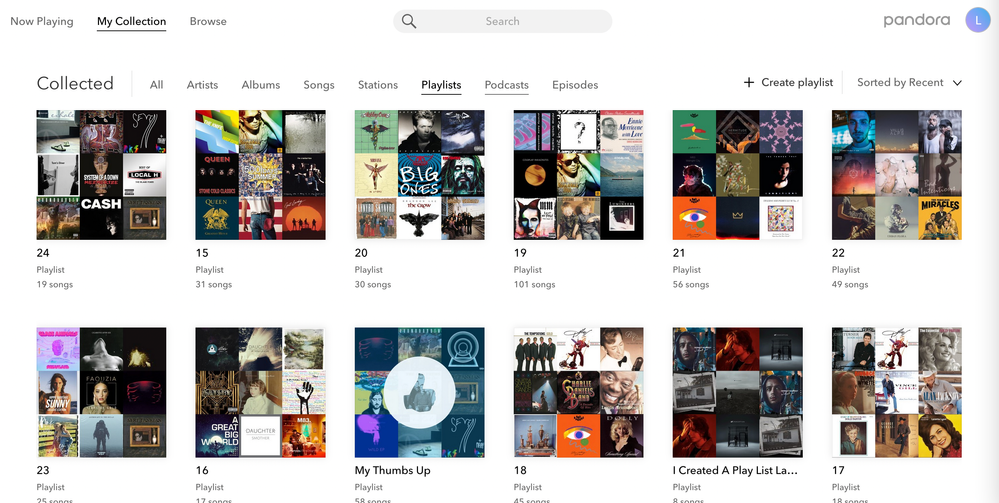Open I Created A Play List thumbnail

coord(737,392)
